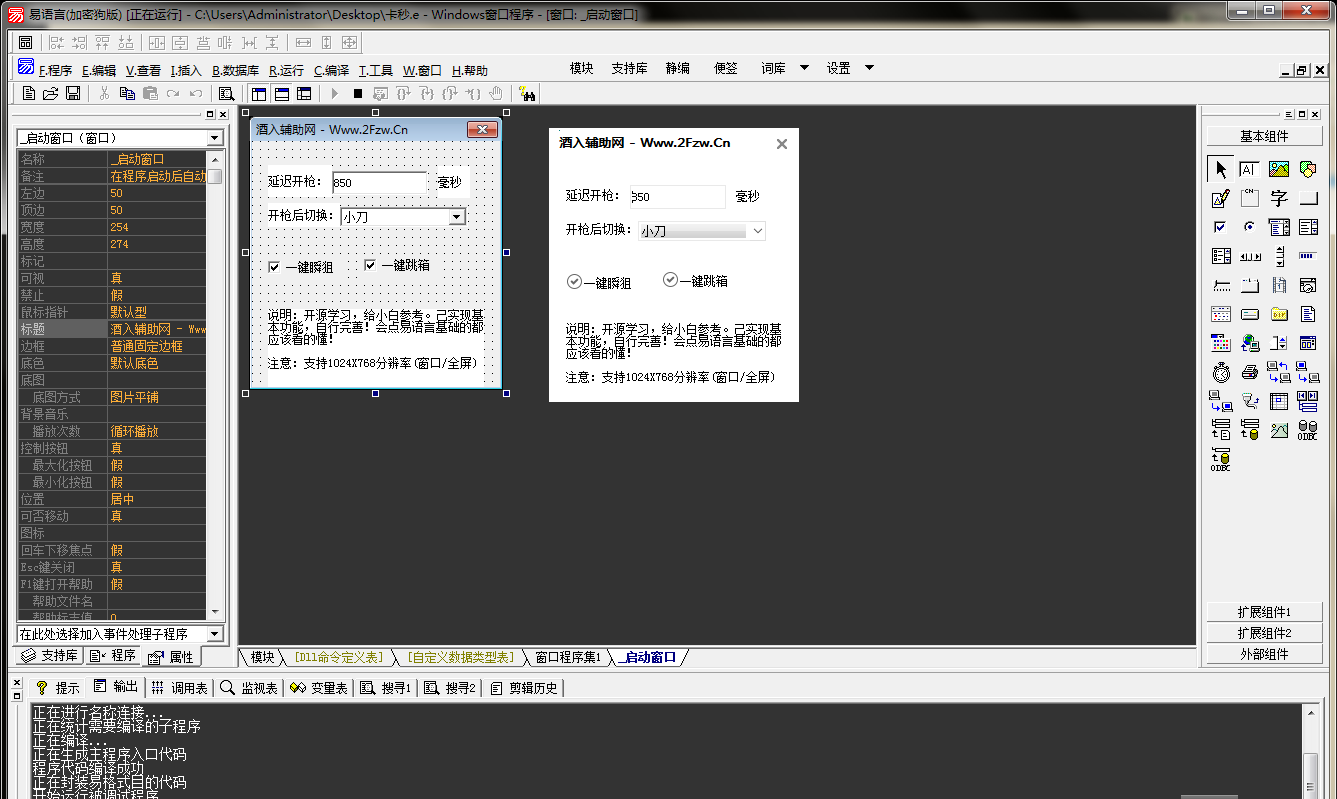Expand the _启动窗口 component selector dropdown
Screen dimensions: 1337x799
pos(215,138)
